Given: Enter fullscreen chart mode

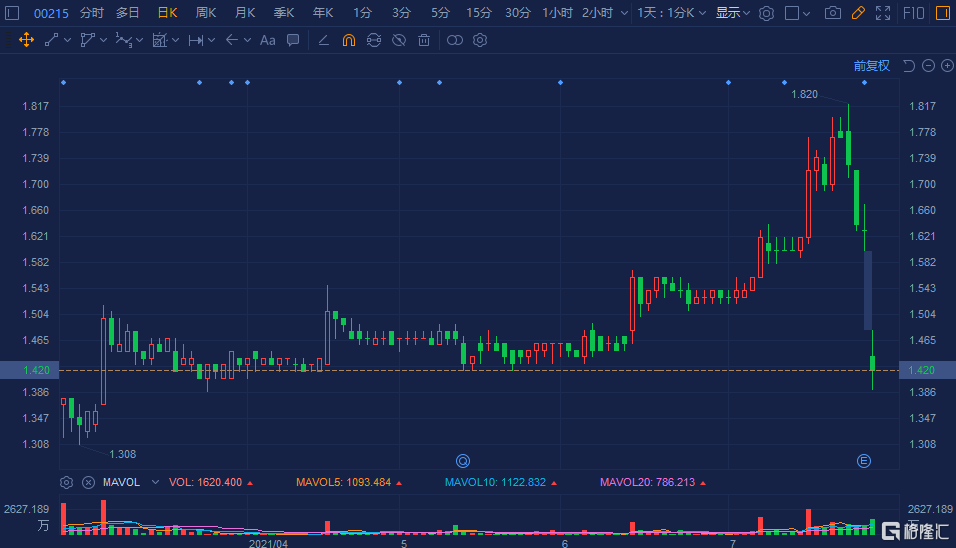Looking at the screenshot, I should 882,13.
